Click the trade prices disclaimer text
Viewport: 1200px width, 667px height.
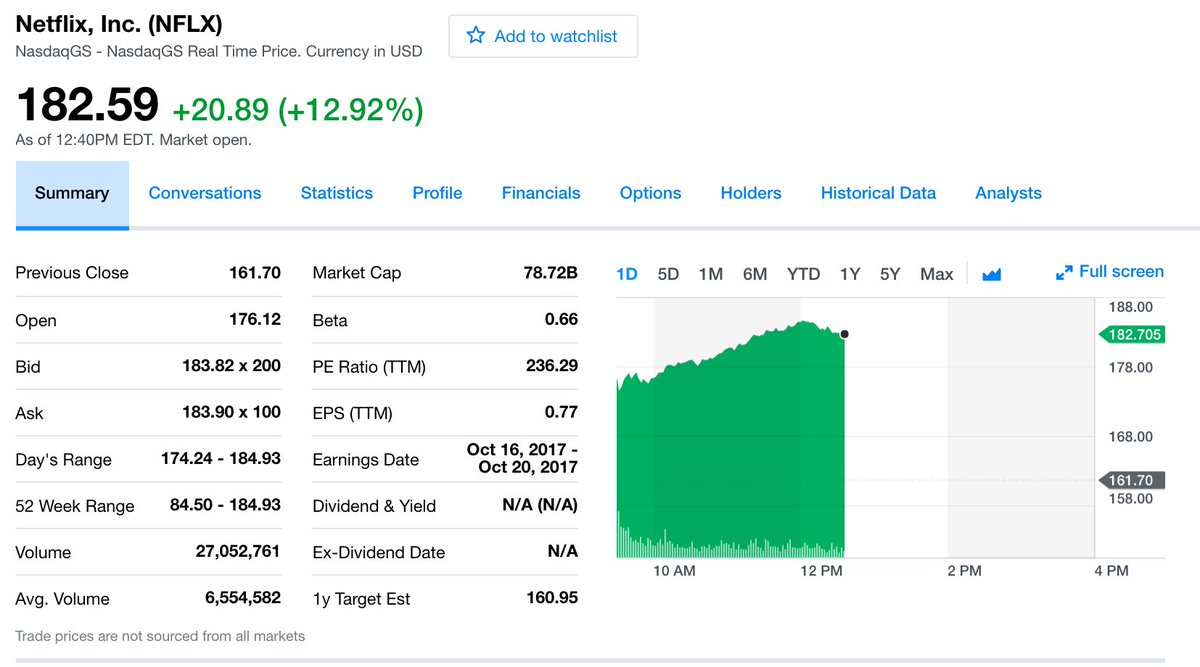pyautogui.click(x=160, y=636)
